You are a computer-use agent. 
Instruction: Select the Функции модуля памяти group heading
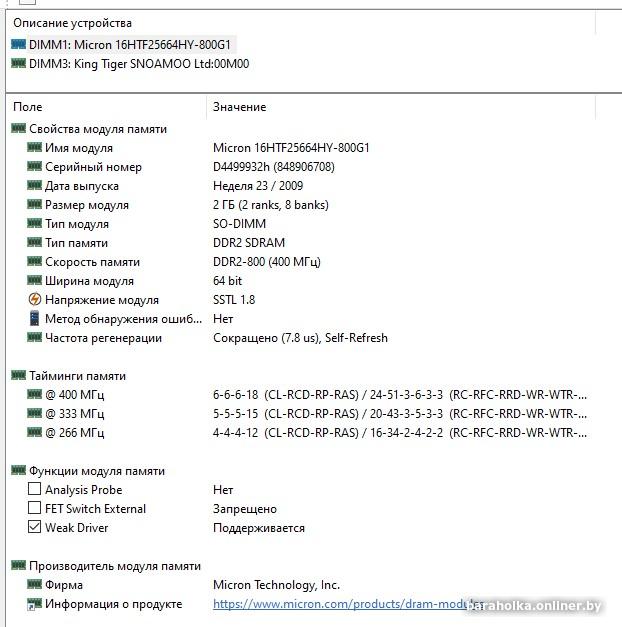pos(97,471)
